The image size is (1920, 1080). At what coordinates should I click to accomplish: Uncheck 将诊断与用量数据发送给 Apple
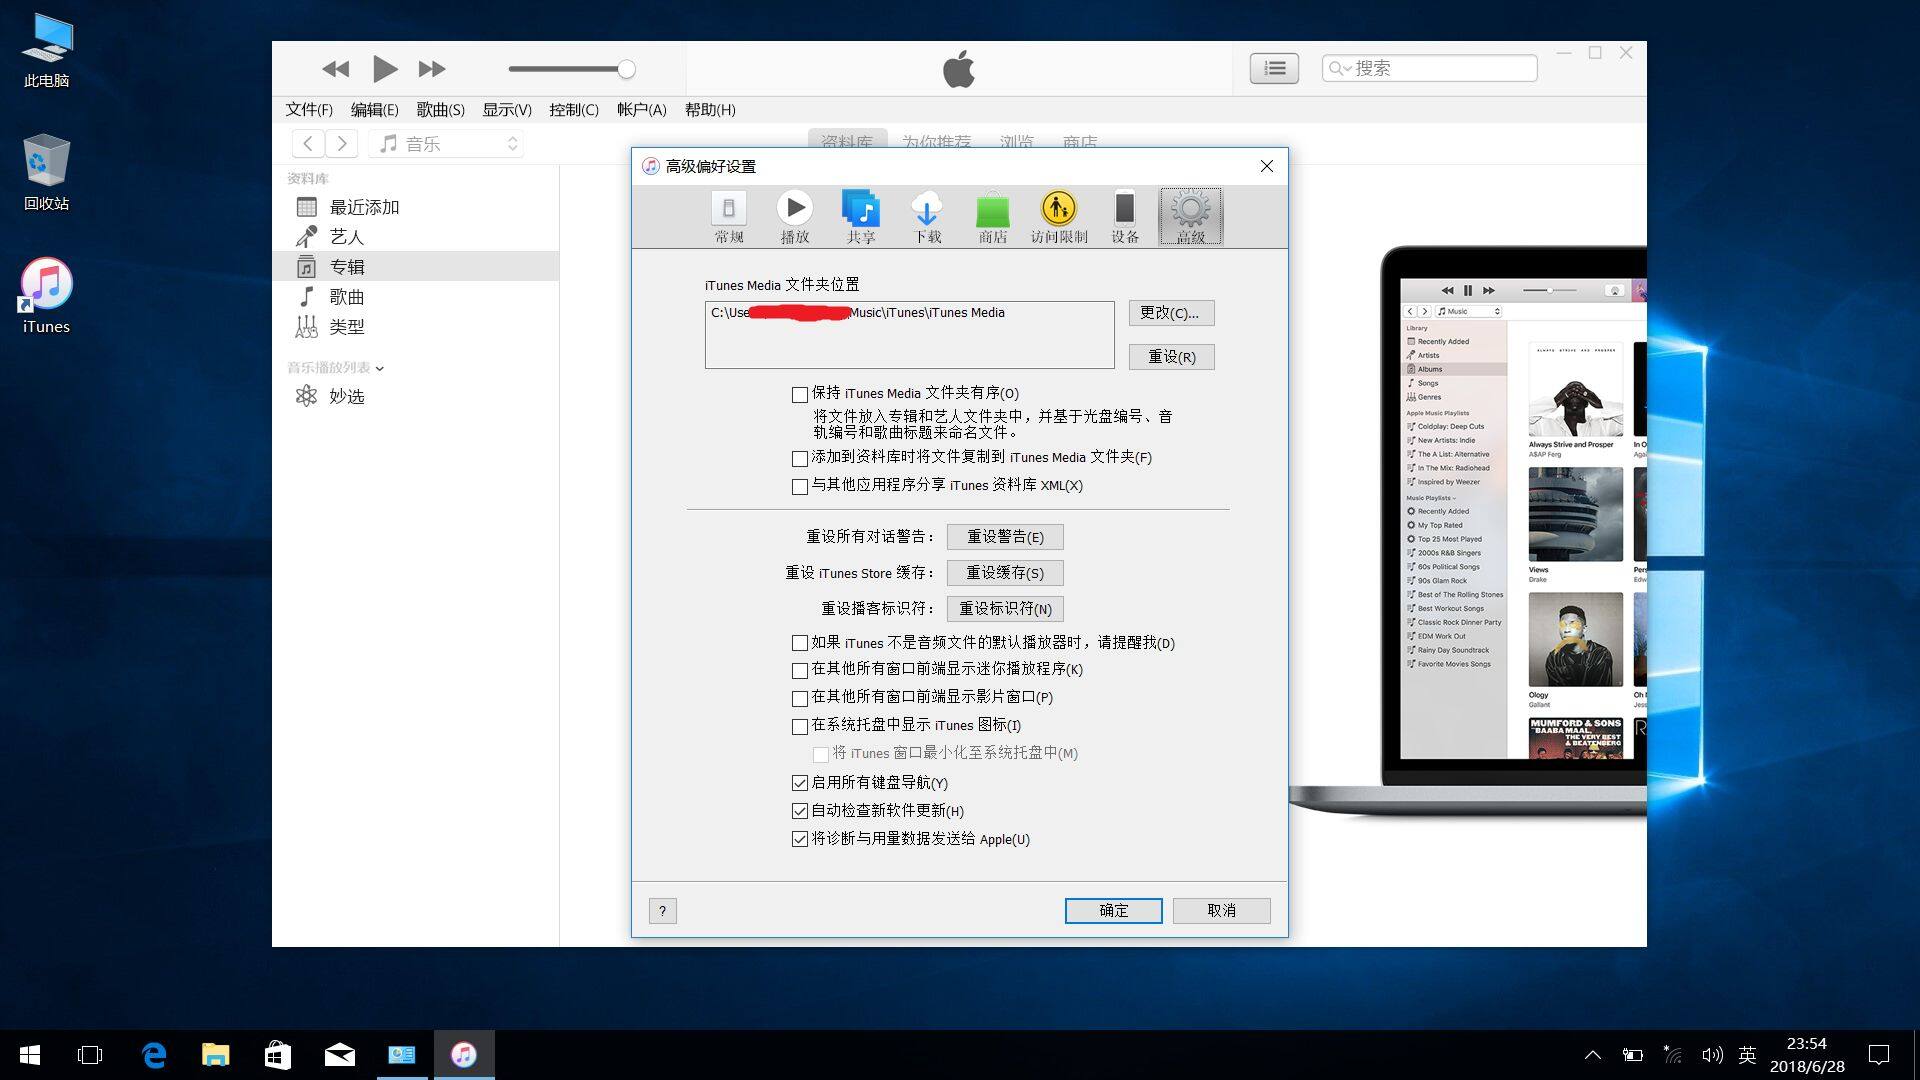coord(800,839)
